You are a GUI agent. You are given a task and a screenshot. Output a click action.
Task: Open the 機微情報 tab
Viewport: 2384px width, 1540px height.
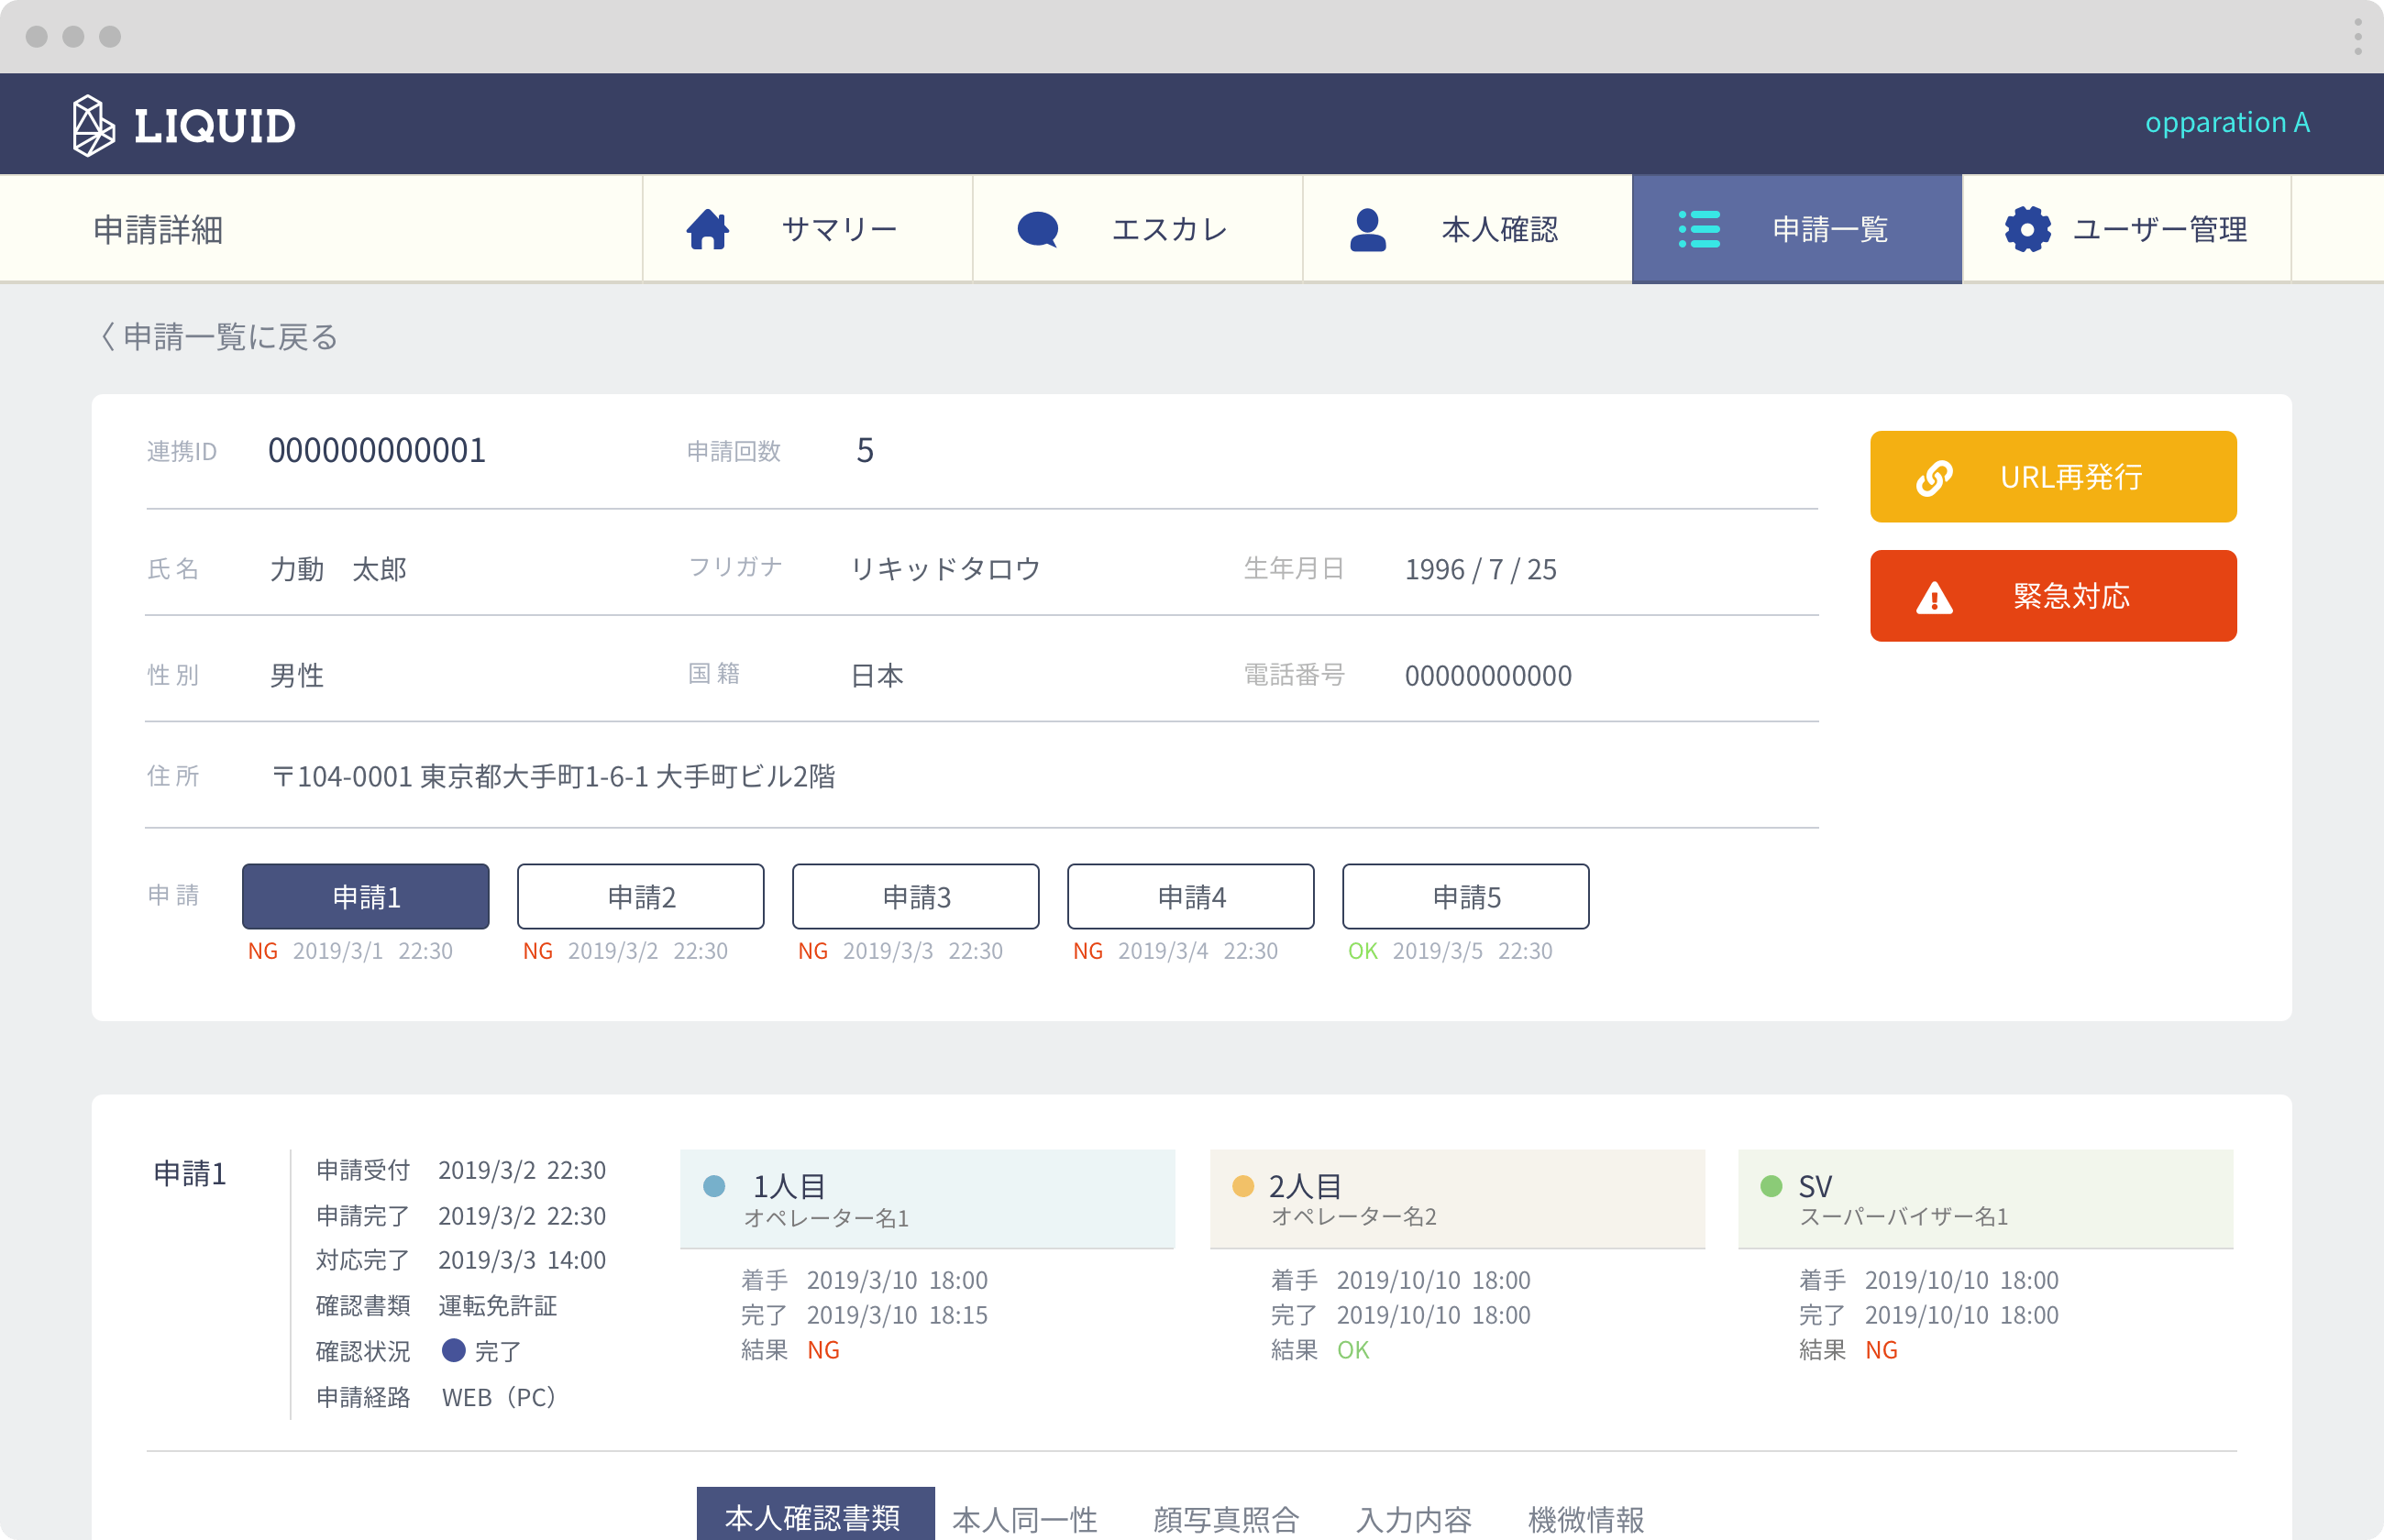pos(1586,1519)
